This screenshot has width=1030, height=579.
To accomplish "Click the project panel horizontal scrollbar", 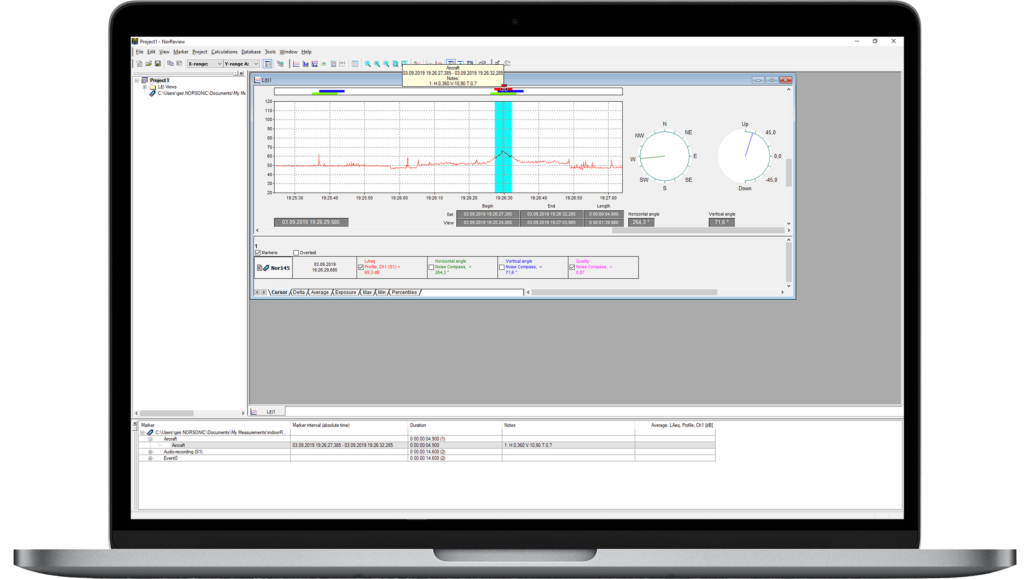I will tap(167, 413).
